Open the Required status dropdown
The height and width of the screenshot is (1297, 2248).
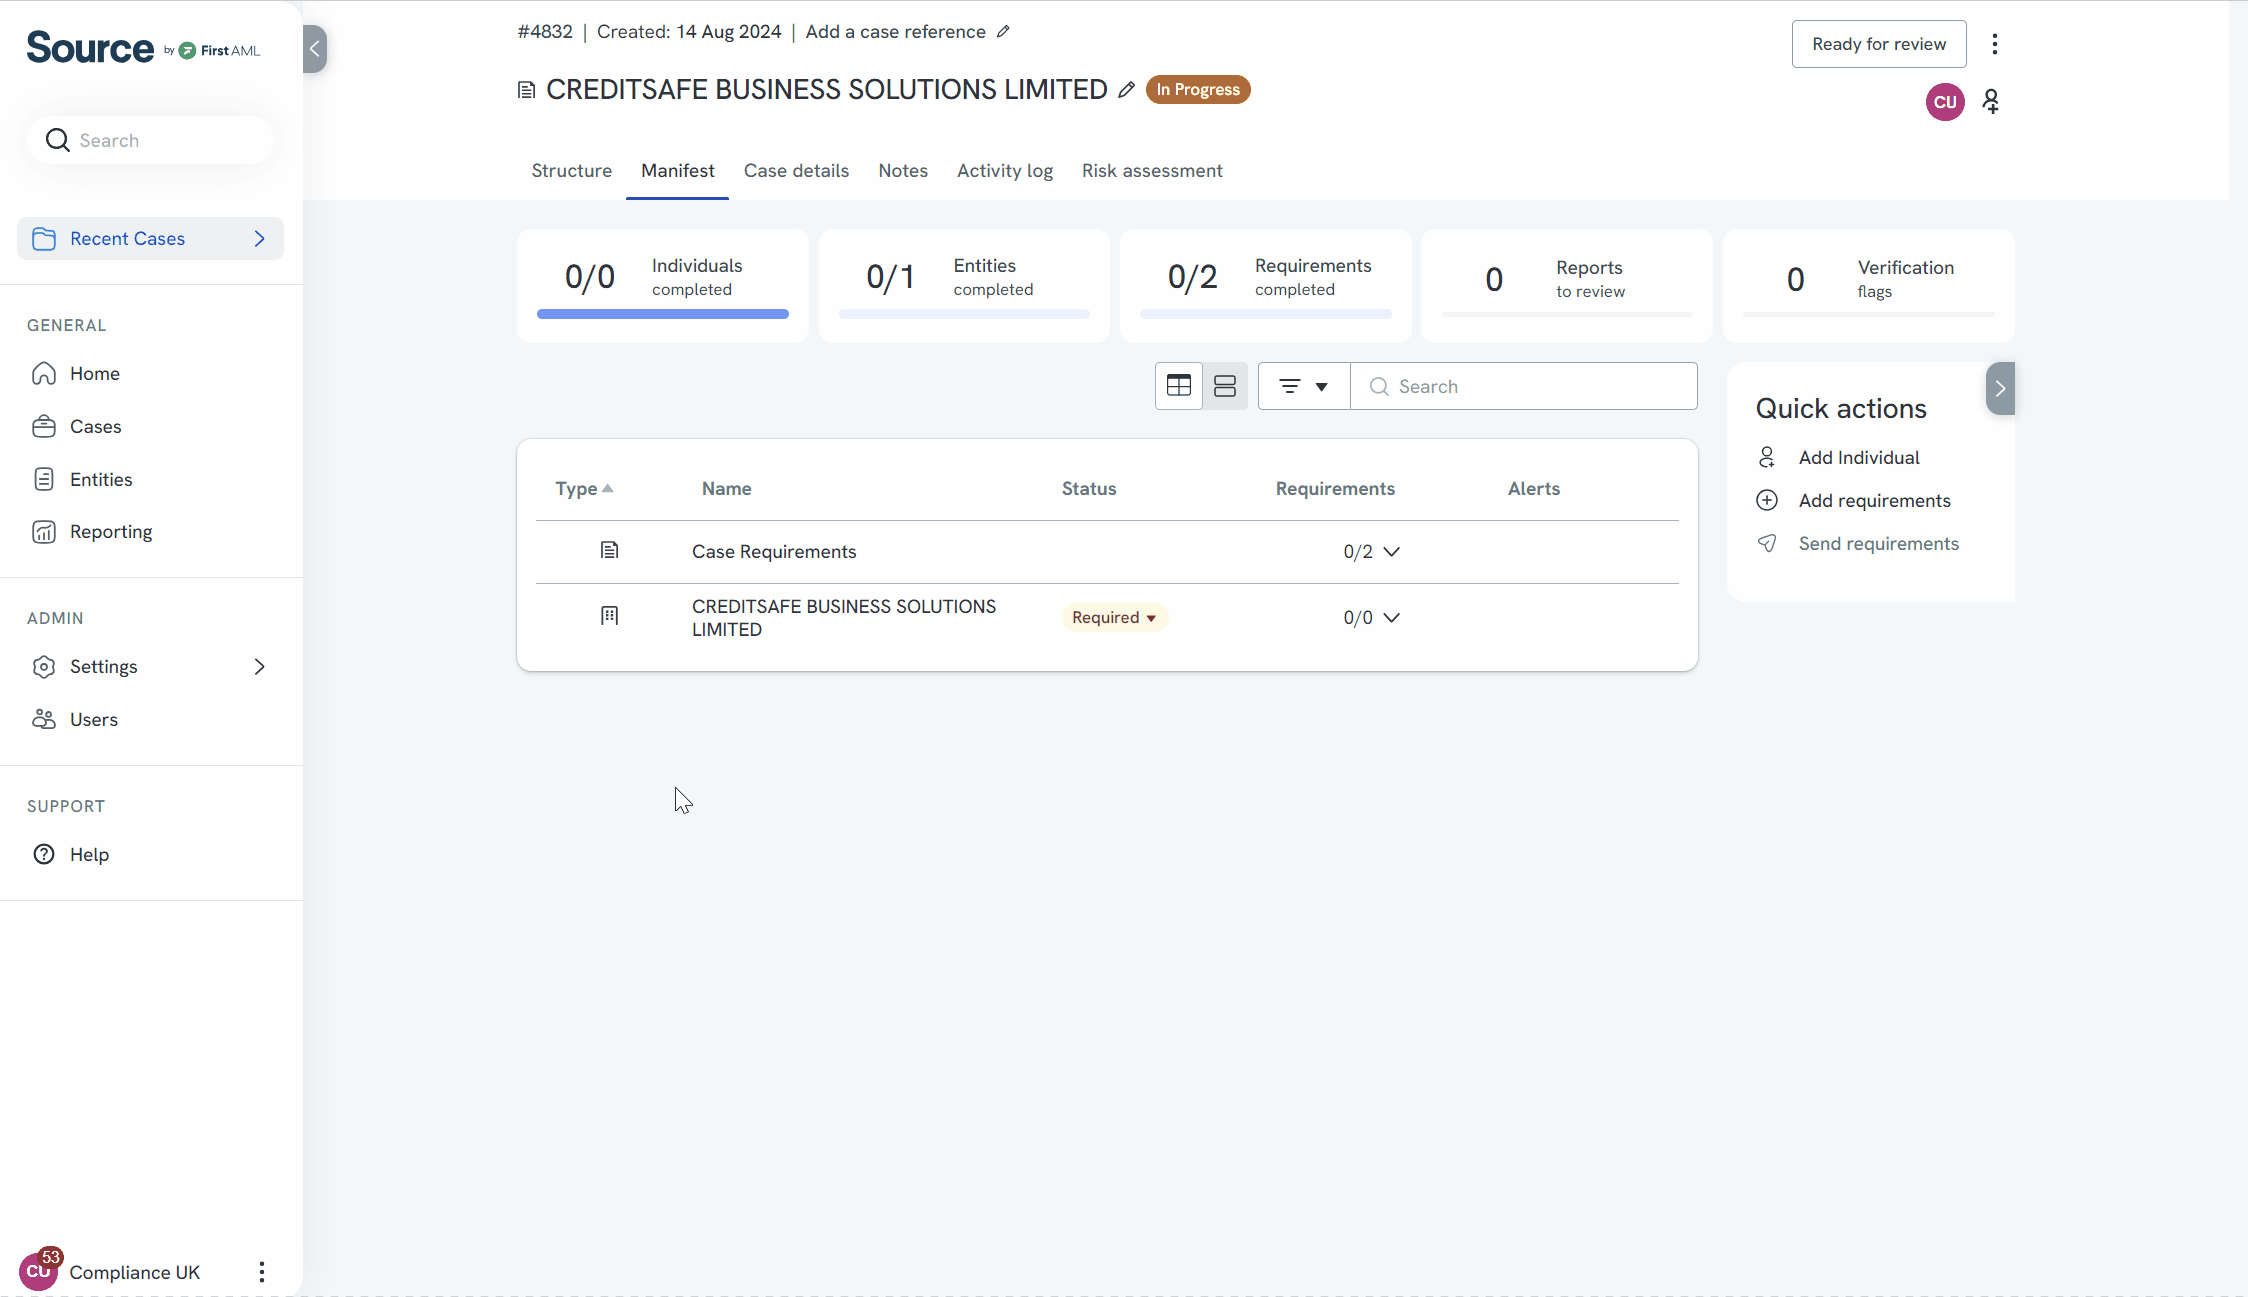click(1114, 618)
